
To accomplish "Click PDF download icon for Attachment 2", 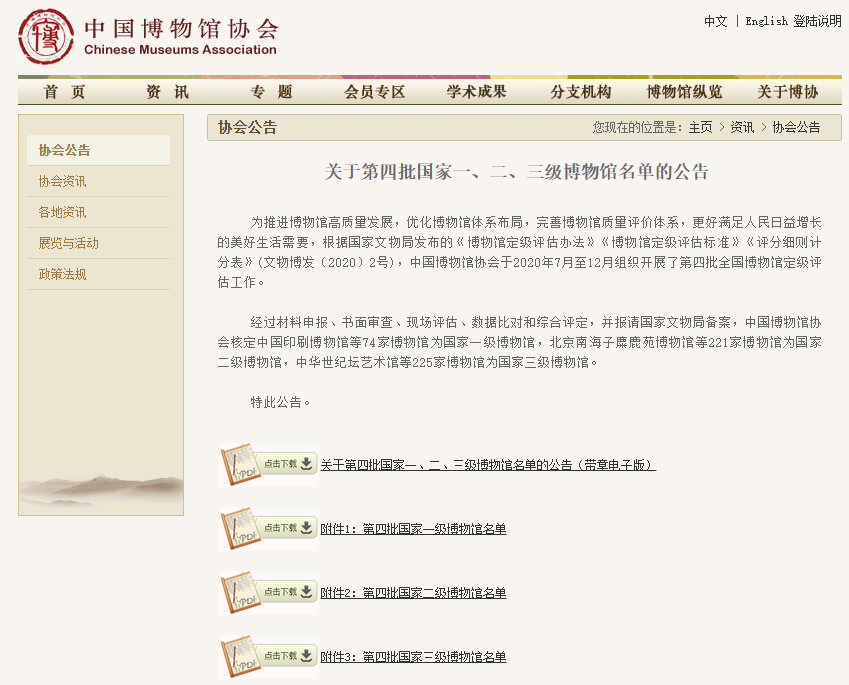I will coord(268,592).
